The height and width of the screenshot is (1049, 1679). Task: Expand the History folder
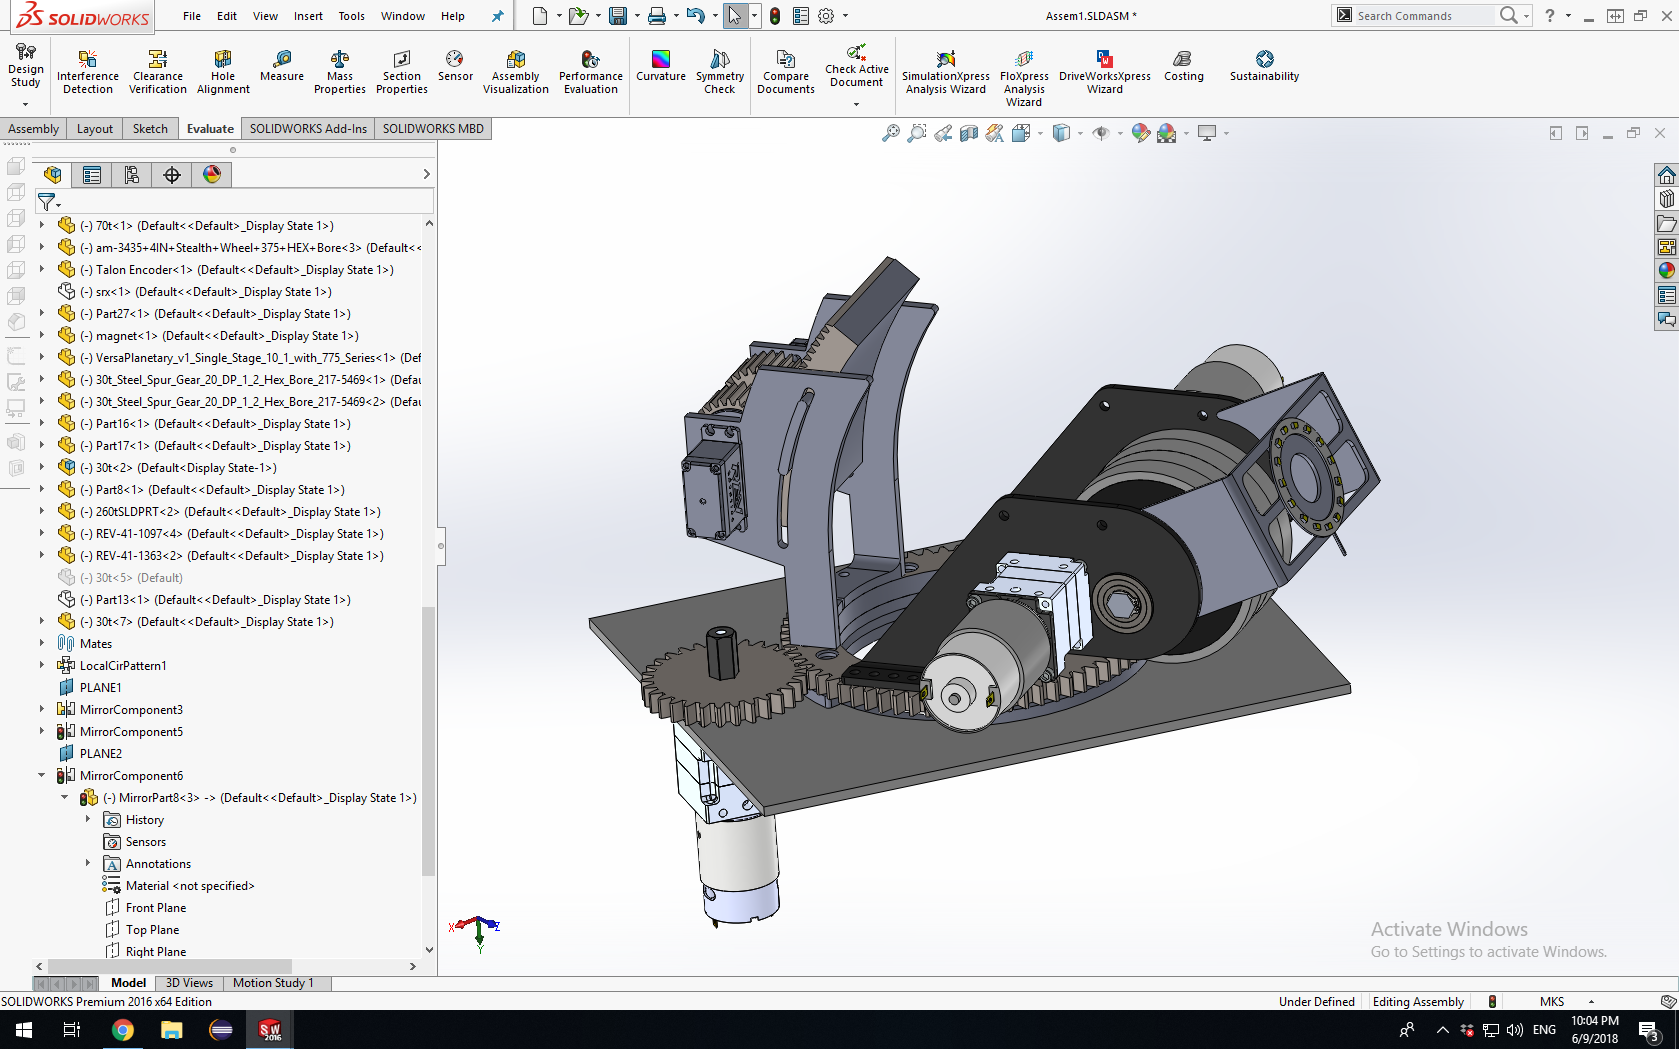tap(88, 820)
